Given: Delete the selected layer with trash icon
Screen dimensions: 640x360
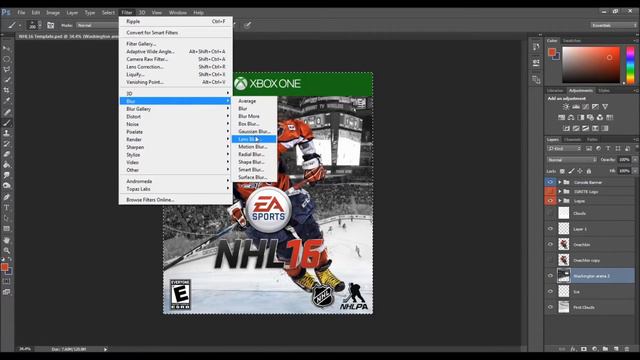Looking at the screenshot, I should click(627, 349).
